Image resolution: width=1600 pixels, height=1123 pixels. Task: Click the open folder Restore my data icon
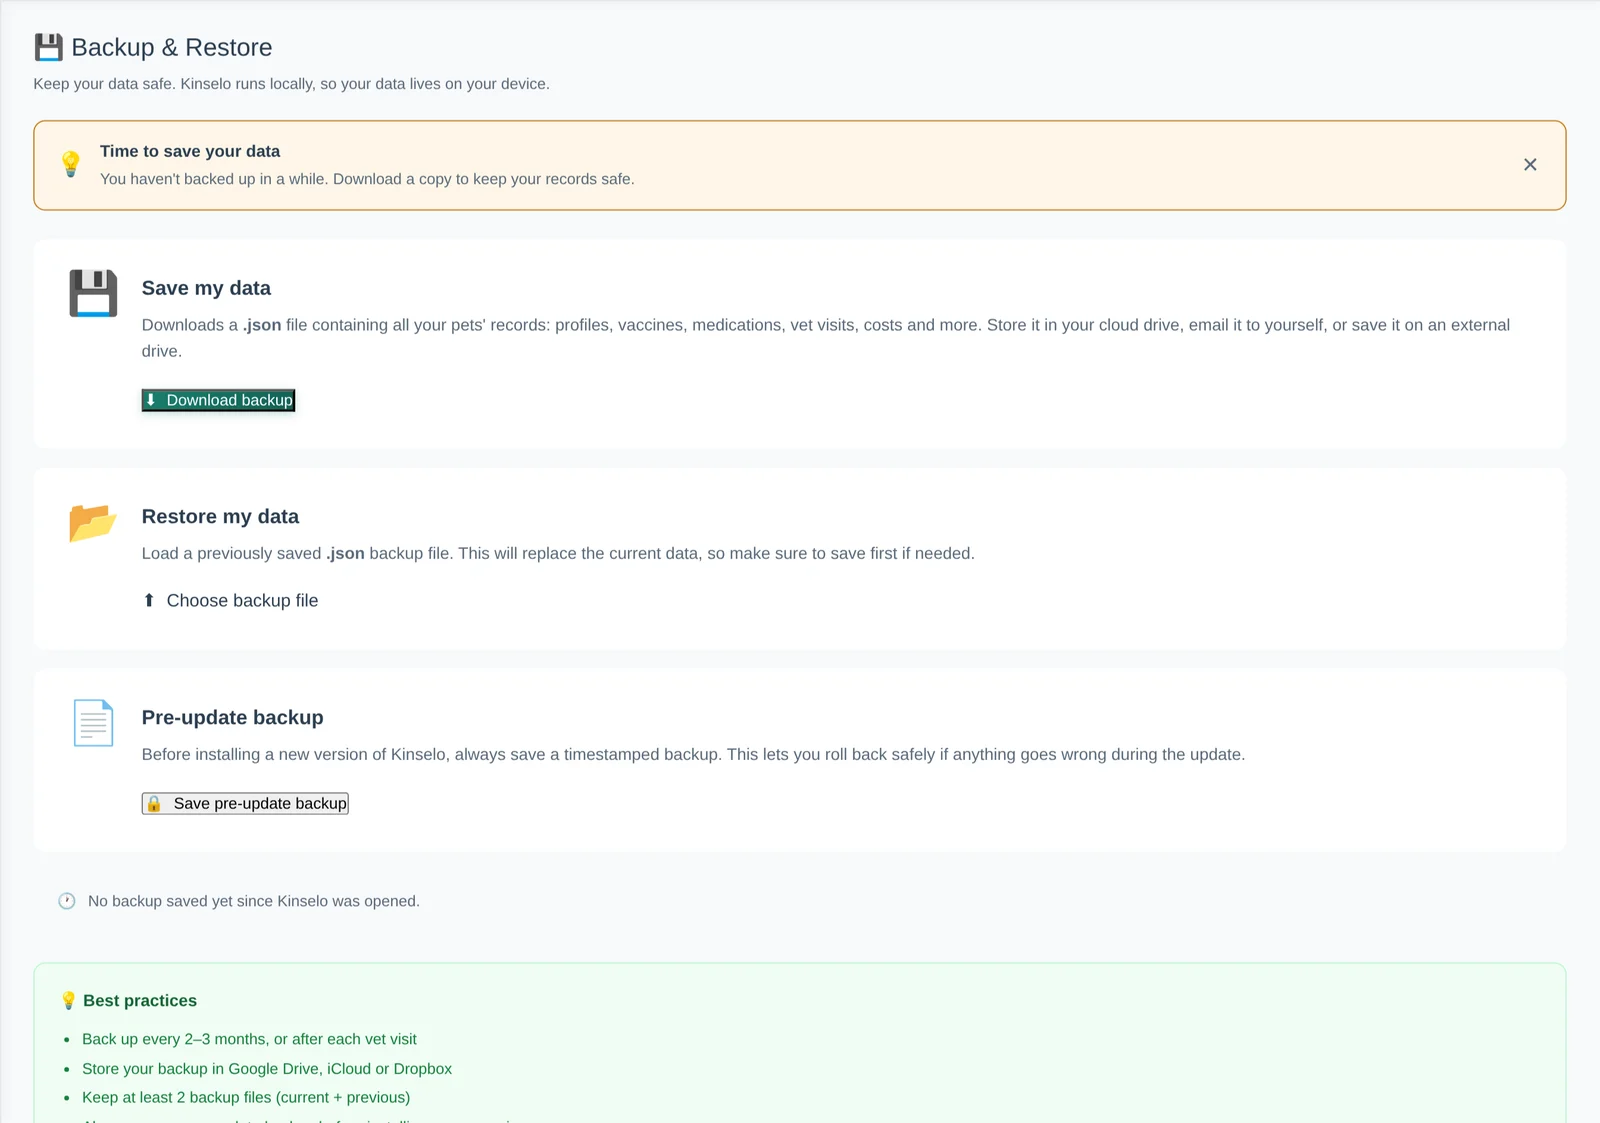(x=93, y=522)
